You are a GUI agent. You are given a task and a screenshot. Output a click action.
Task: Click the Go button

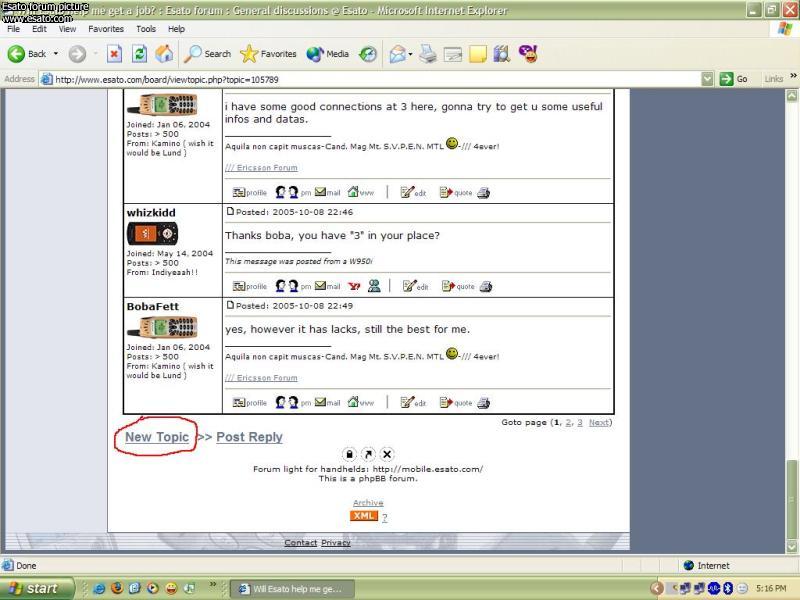734,79
